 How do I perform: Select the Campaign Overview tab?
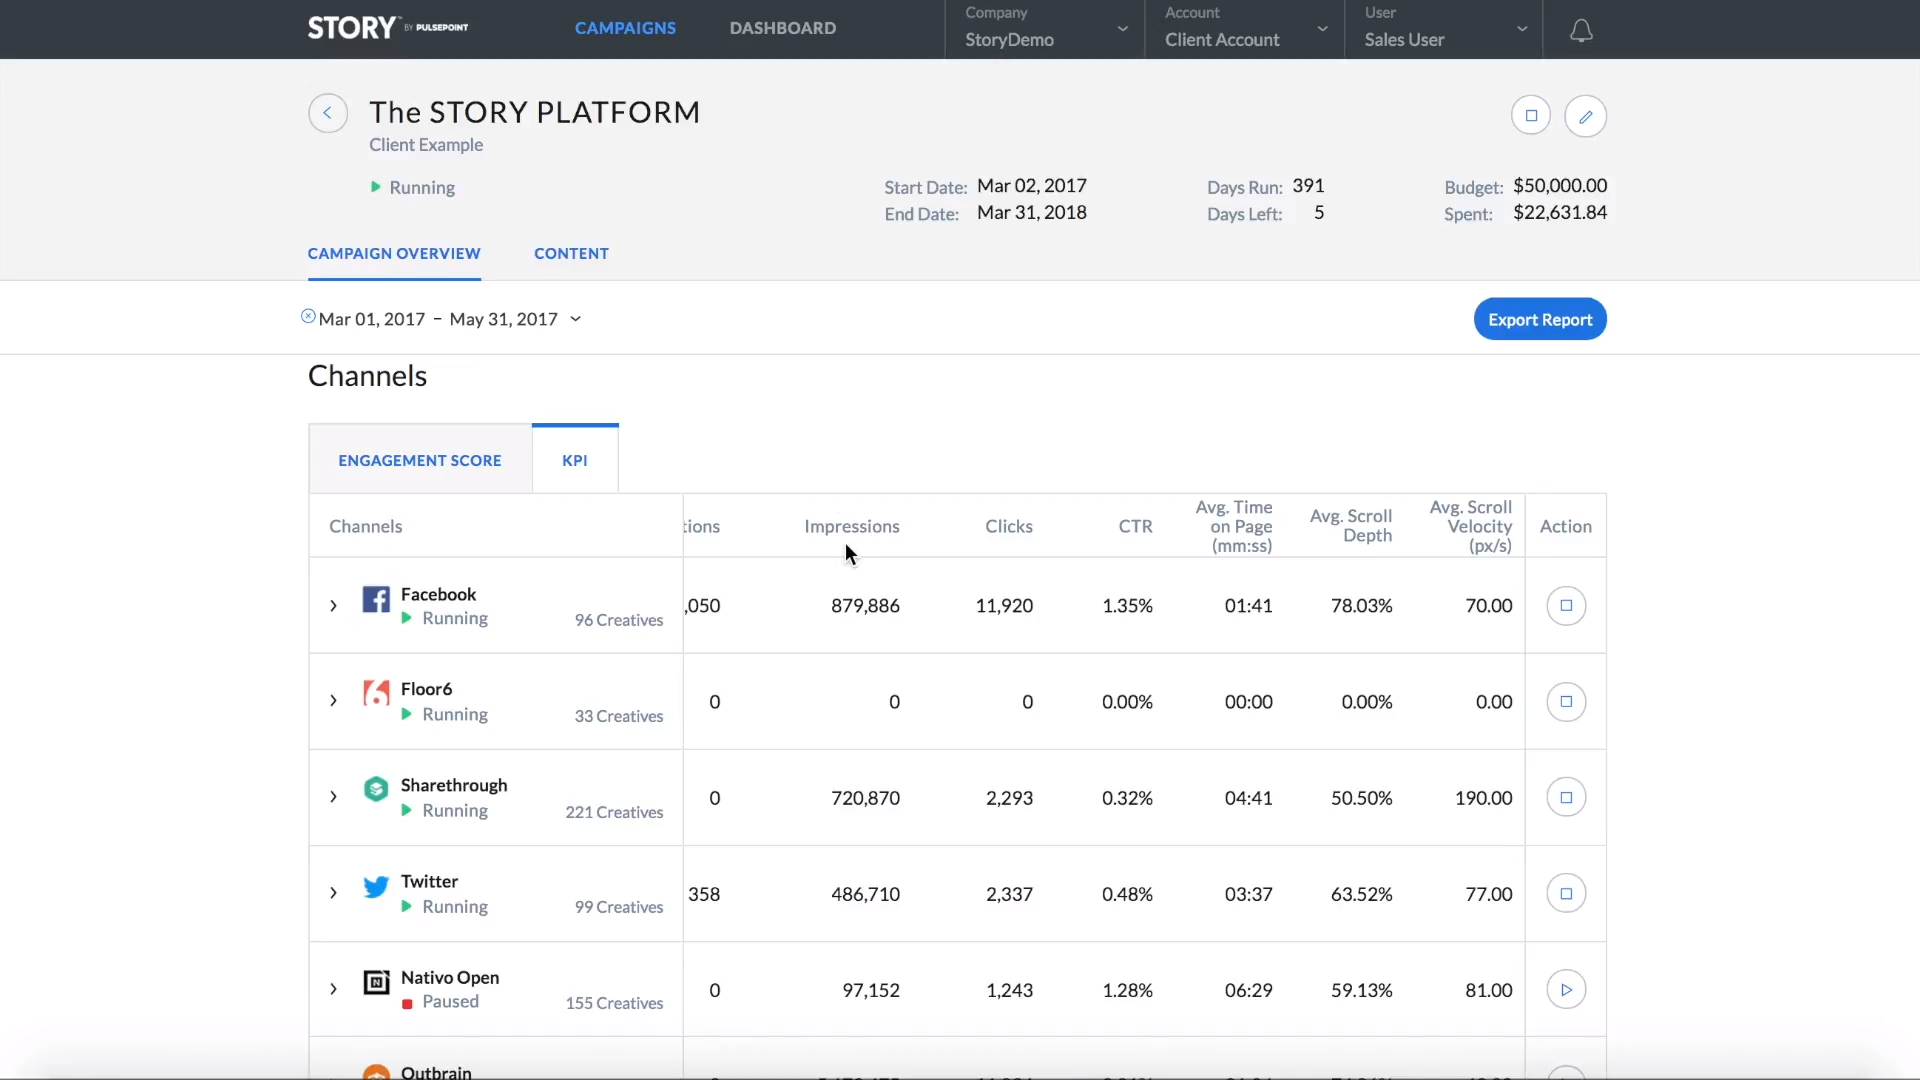pyautogui.click(x=394, y=253)
